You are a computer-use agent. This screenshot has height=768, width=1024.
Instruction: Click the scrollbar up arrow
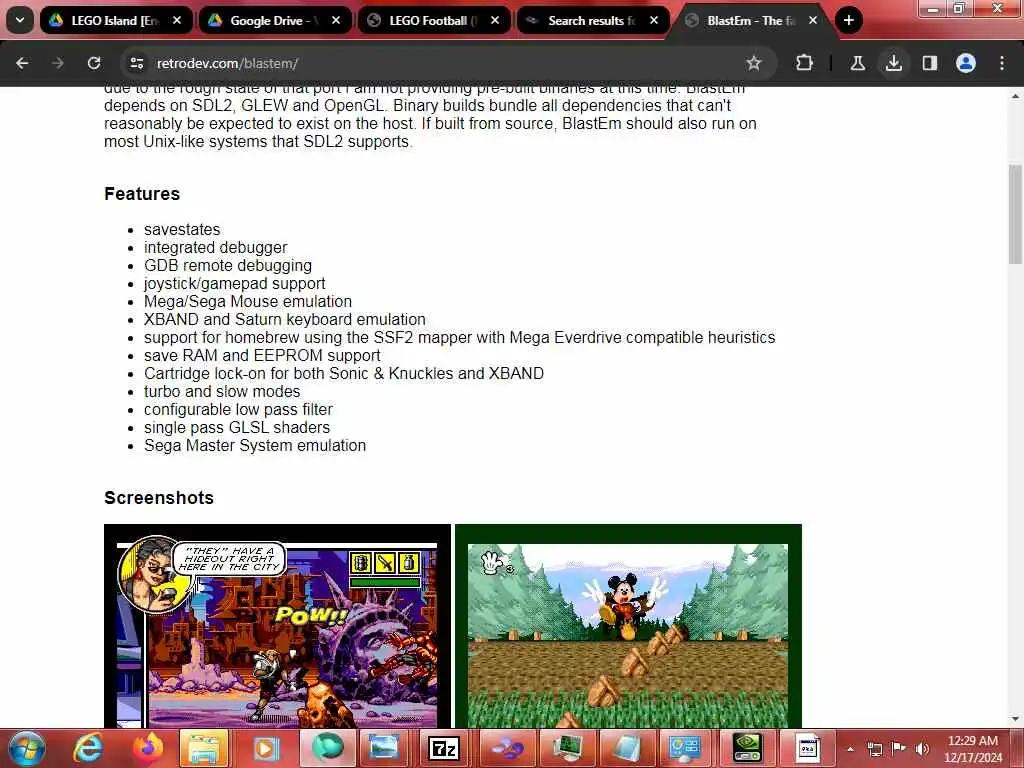coord(1016,95)
